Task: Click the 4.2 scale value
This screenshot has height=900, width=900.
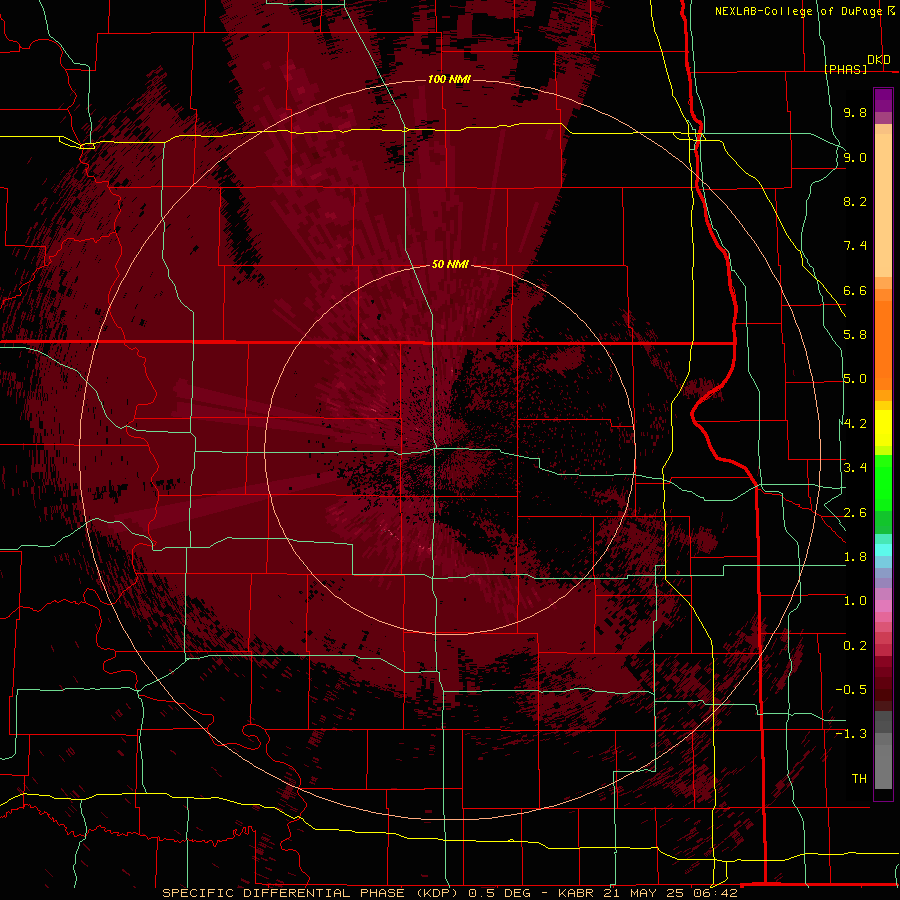Action: (x=855, y=424)
